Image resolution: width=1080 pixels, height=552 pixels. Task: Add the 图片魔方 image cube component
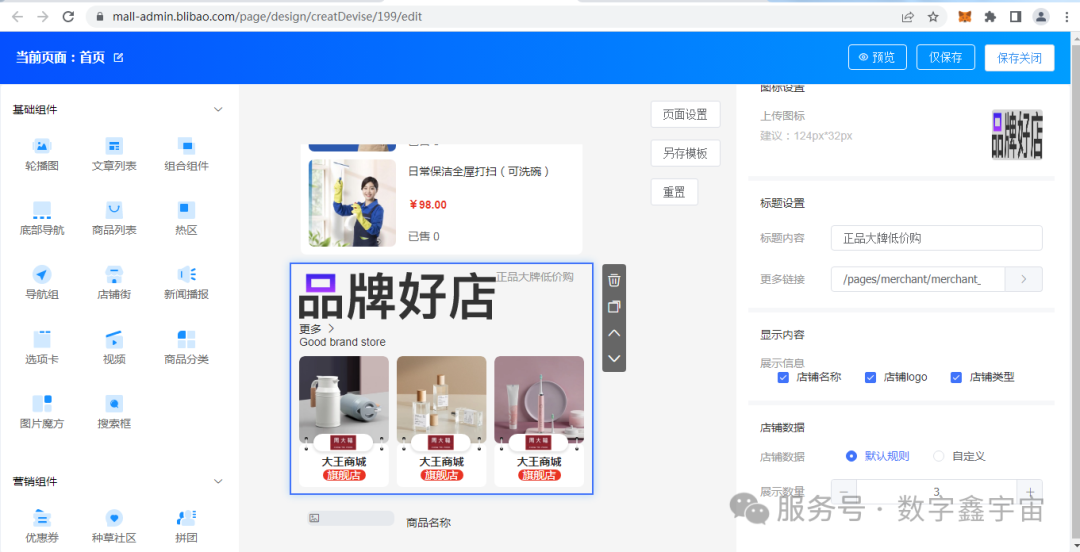point(42,412)
